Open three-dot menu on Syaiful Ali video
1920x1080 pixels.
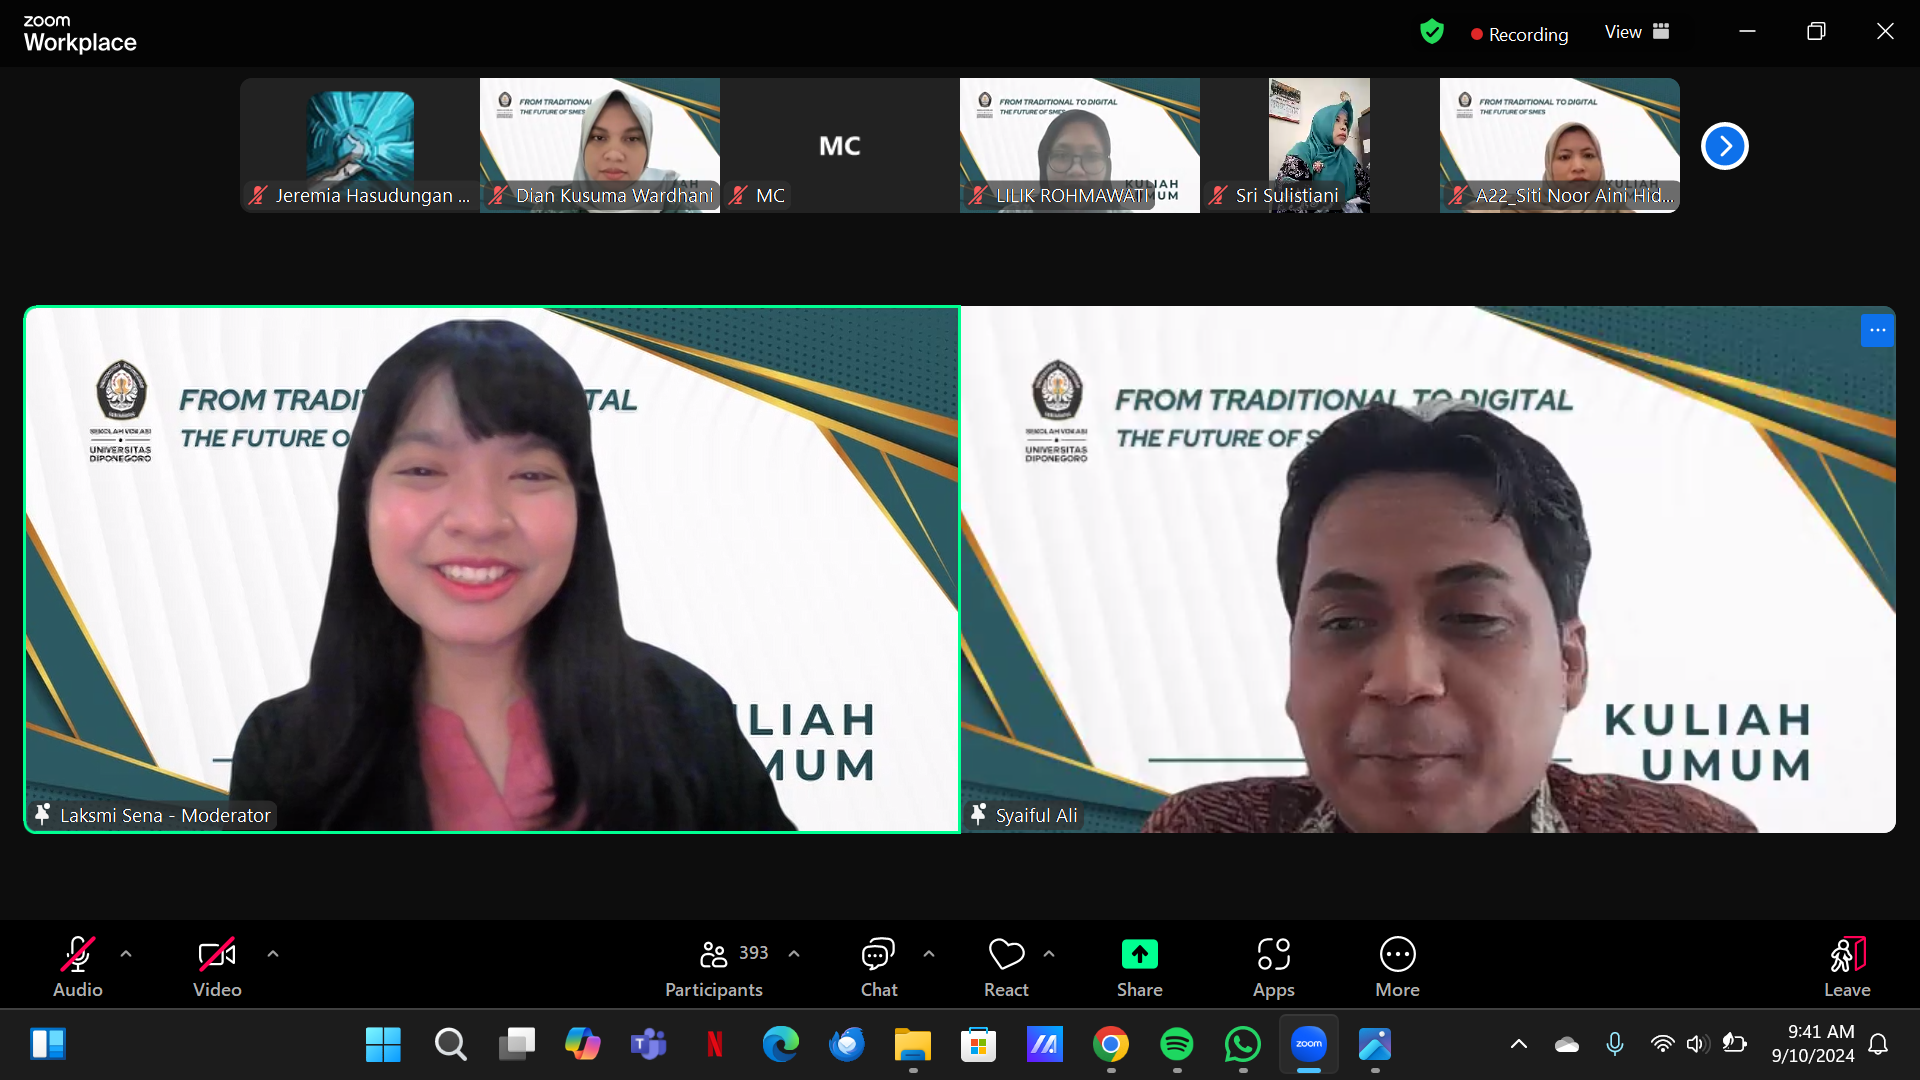coord(1877,331)
